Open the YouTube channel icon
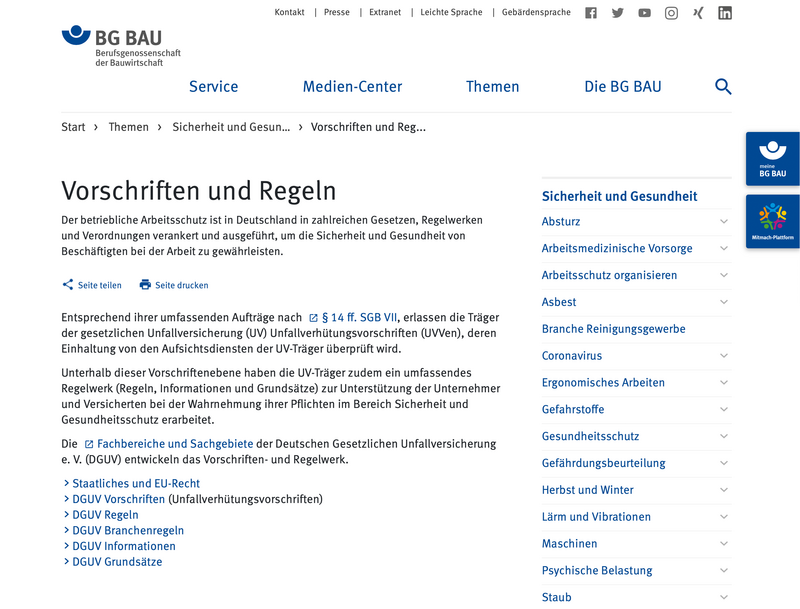 click(x=644, y=13)
